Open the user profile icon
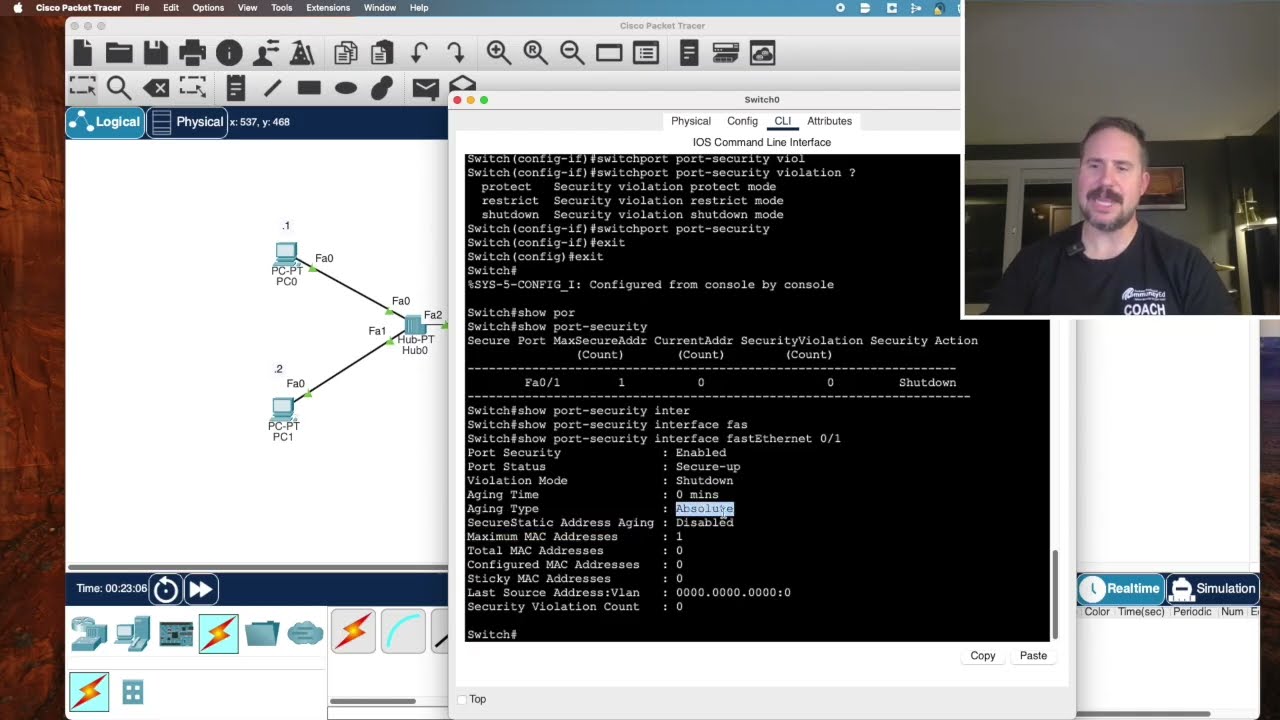1280x720 pixels. (x=266, y=53)
